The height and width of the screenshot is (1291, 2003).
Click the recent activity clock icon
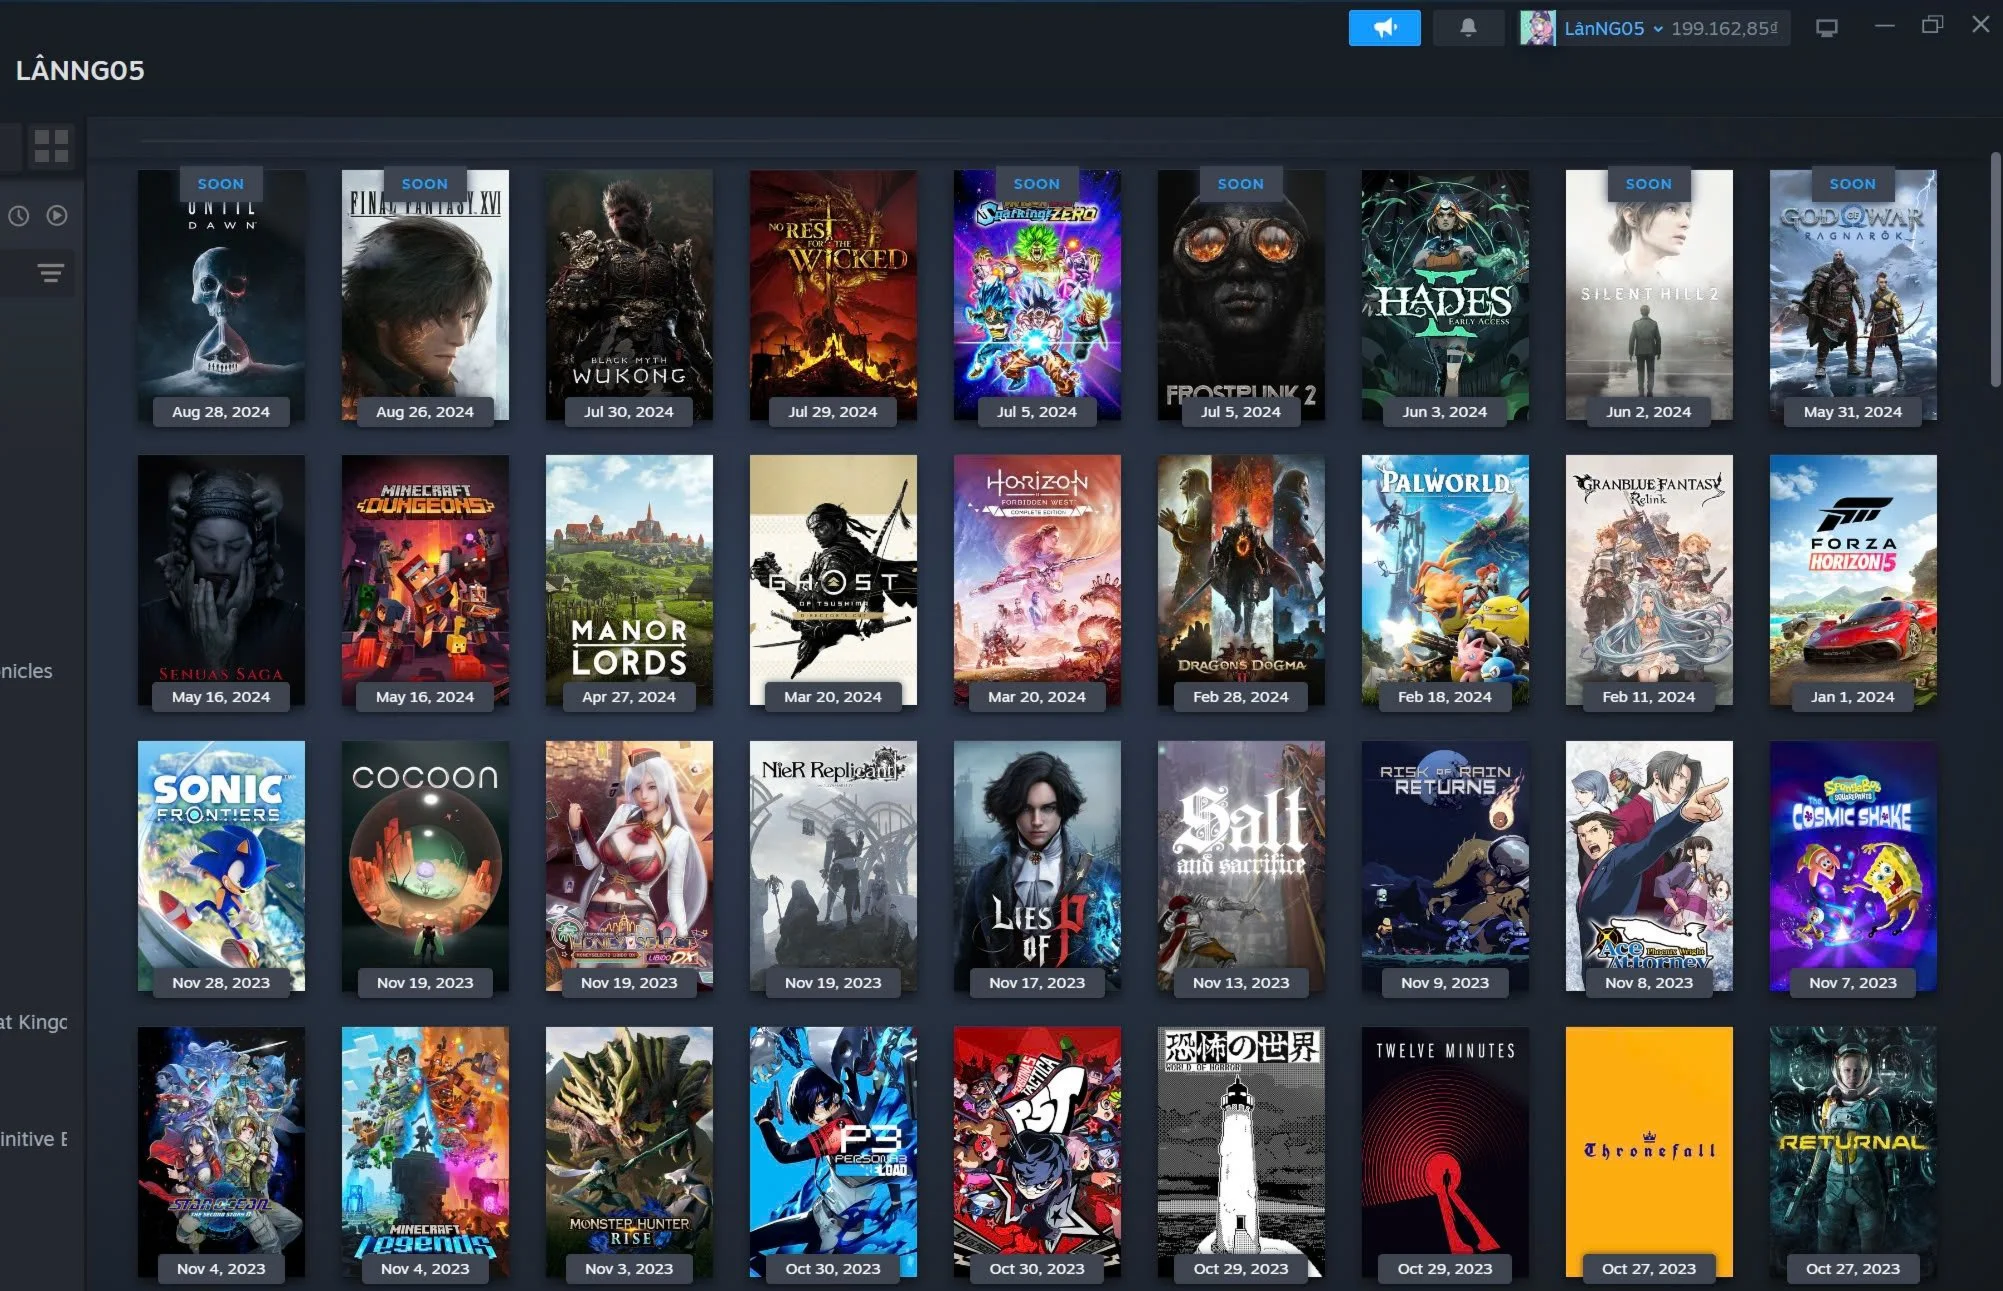[x=19, y=215]
